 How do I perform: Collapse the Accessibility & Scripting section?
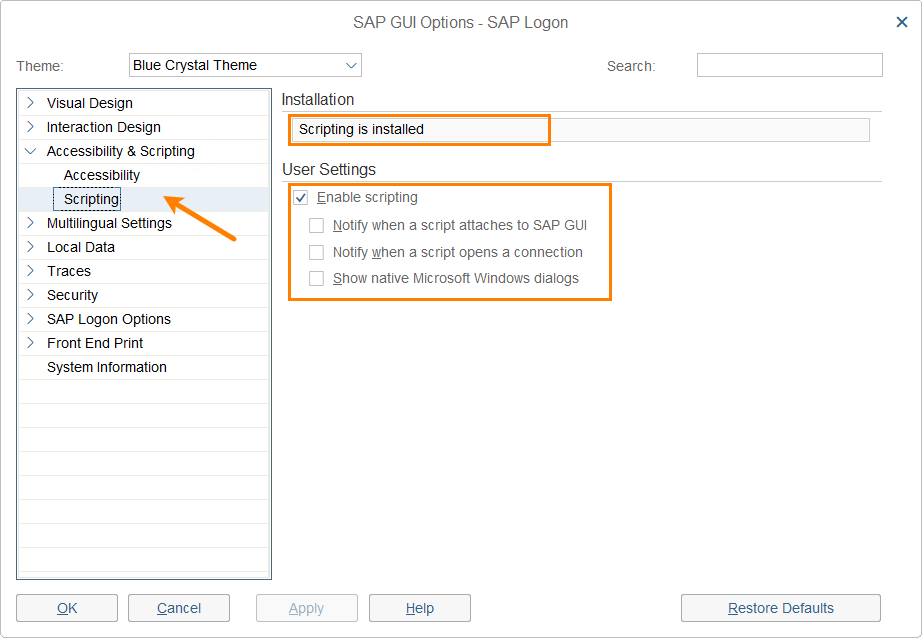pos(31,151)
